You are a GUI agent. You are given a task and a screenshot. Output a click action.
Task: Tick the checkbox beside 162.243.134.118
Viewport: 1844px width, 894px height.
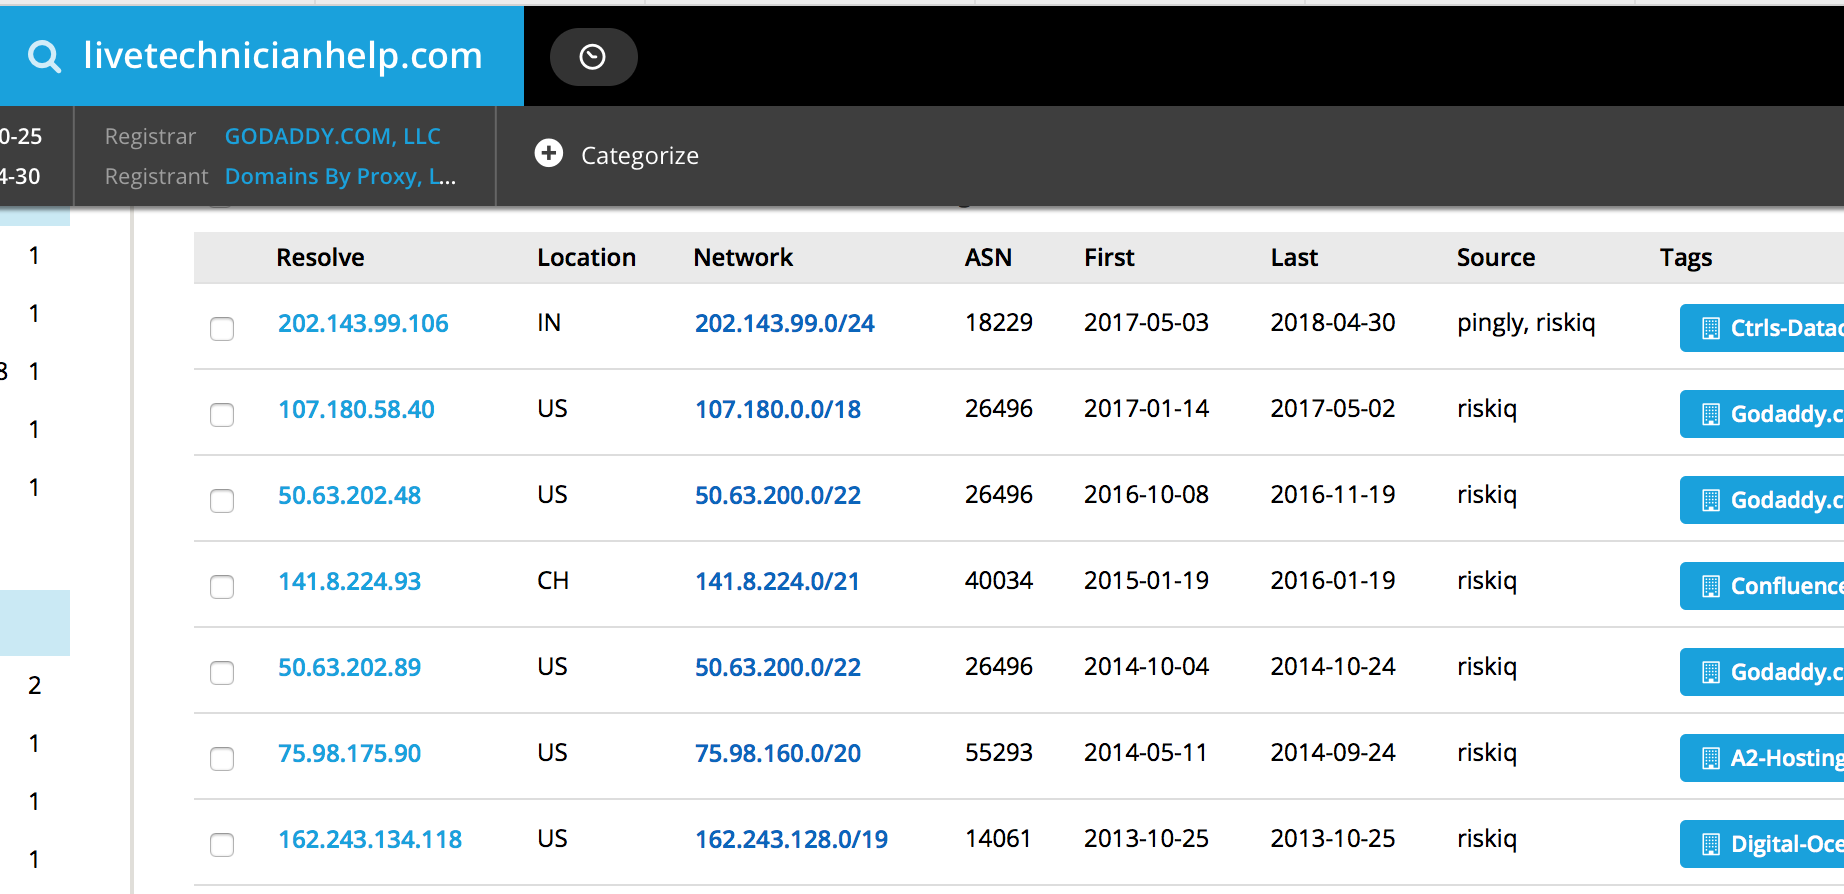(222, 845)
